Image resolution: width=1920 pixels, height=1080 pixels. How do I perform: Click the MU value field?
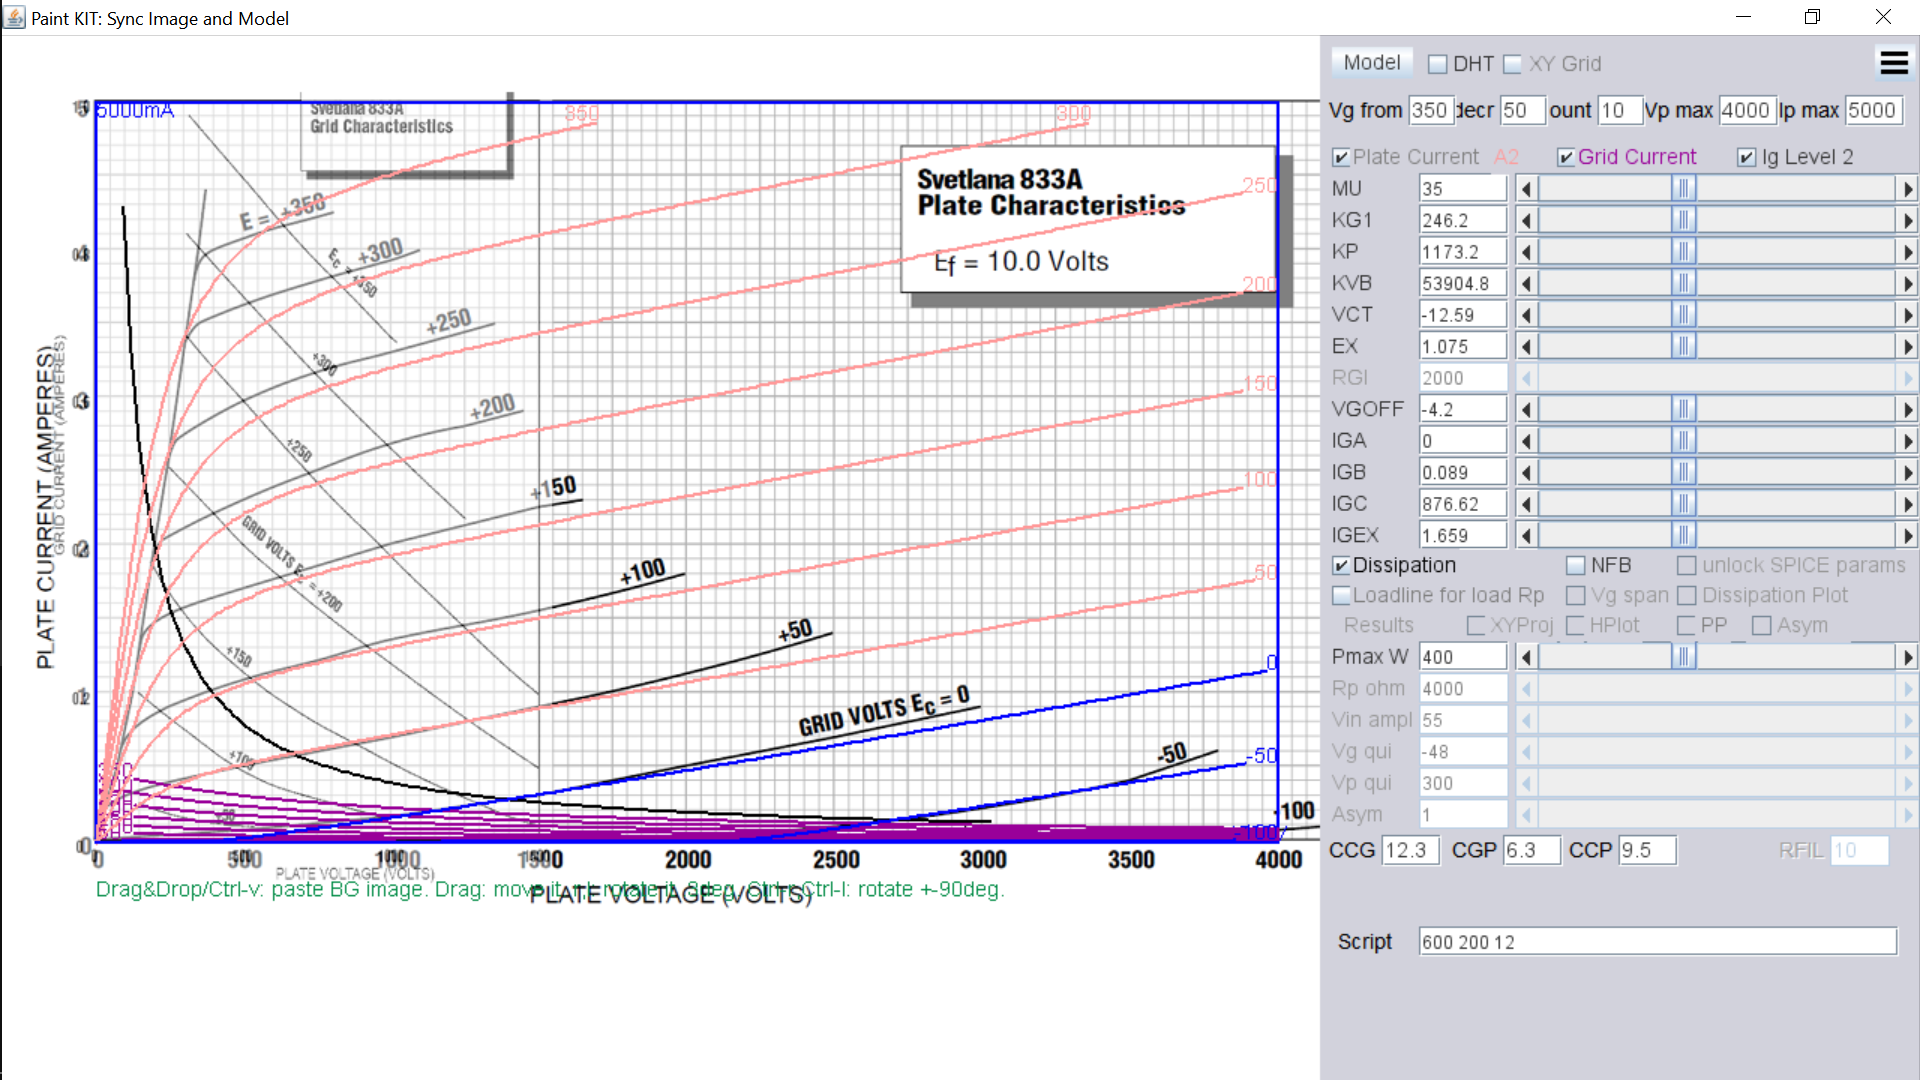point(1462,189)
